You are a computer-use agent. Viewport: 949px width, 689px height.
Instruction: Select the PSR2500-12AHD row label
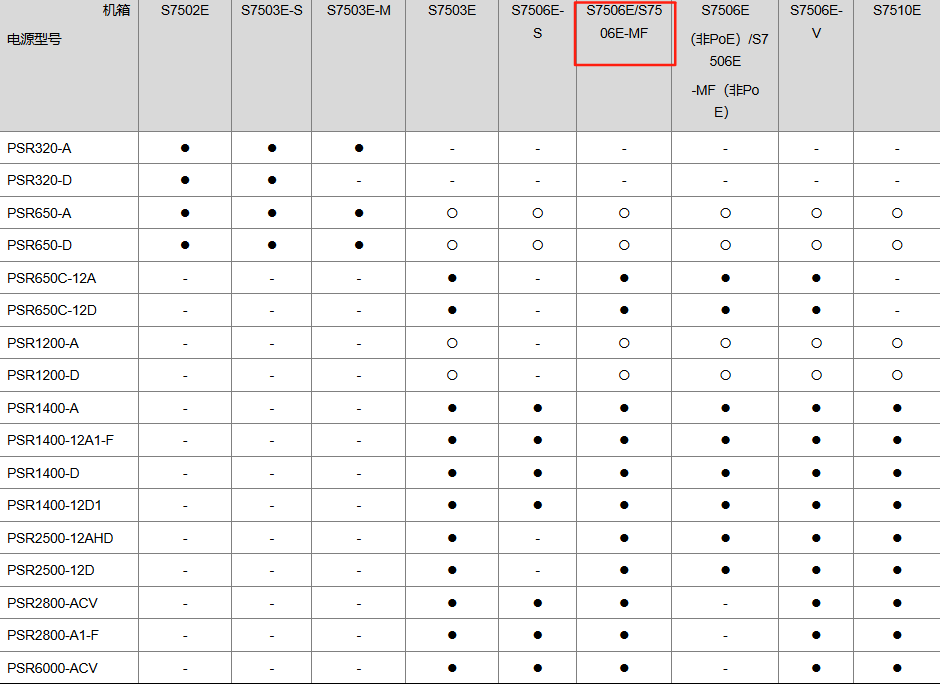tap(60, 538)
